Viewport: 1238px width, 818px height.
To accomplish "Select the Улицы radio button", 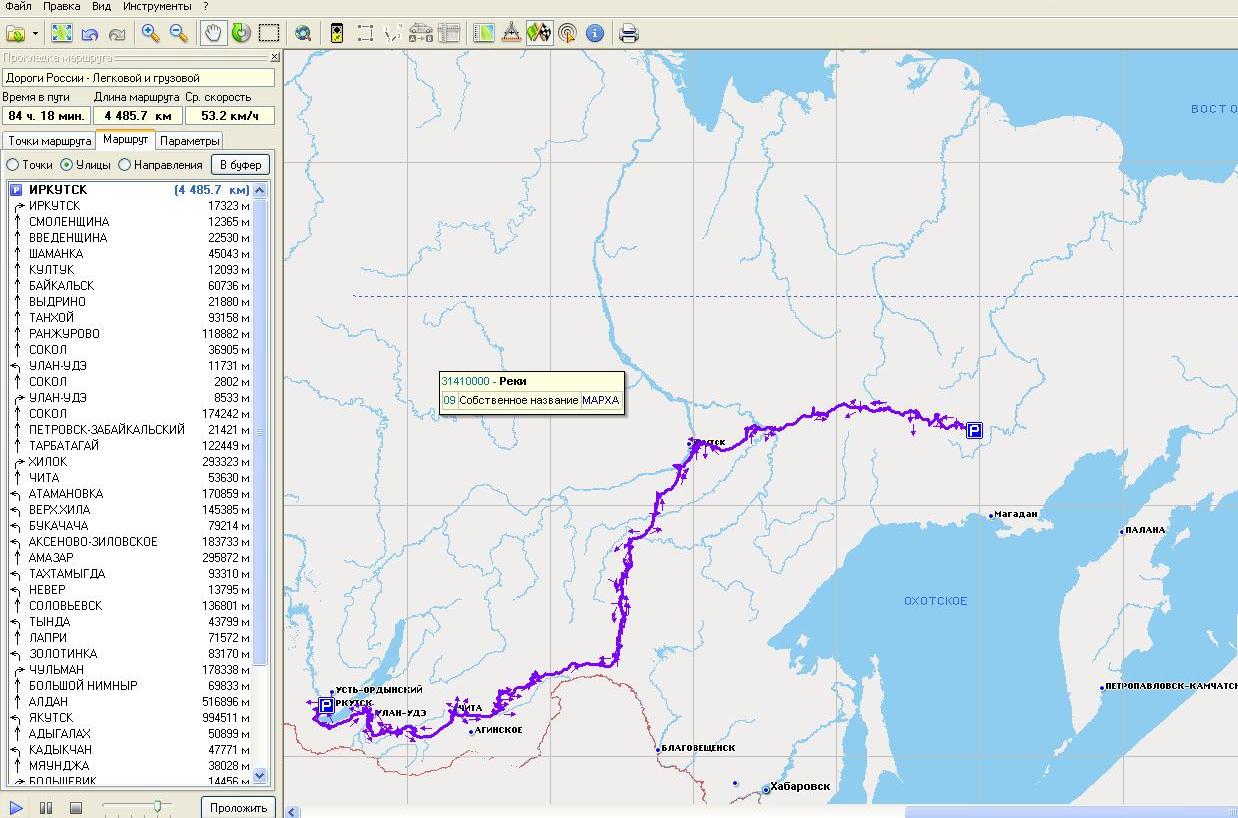I will (67, 165).
